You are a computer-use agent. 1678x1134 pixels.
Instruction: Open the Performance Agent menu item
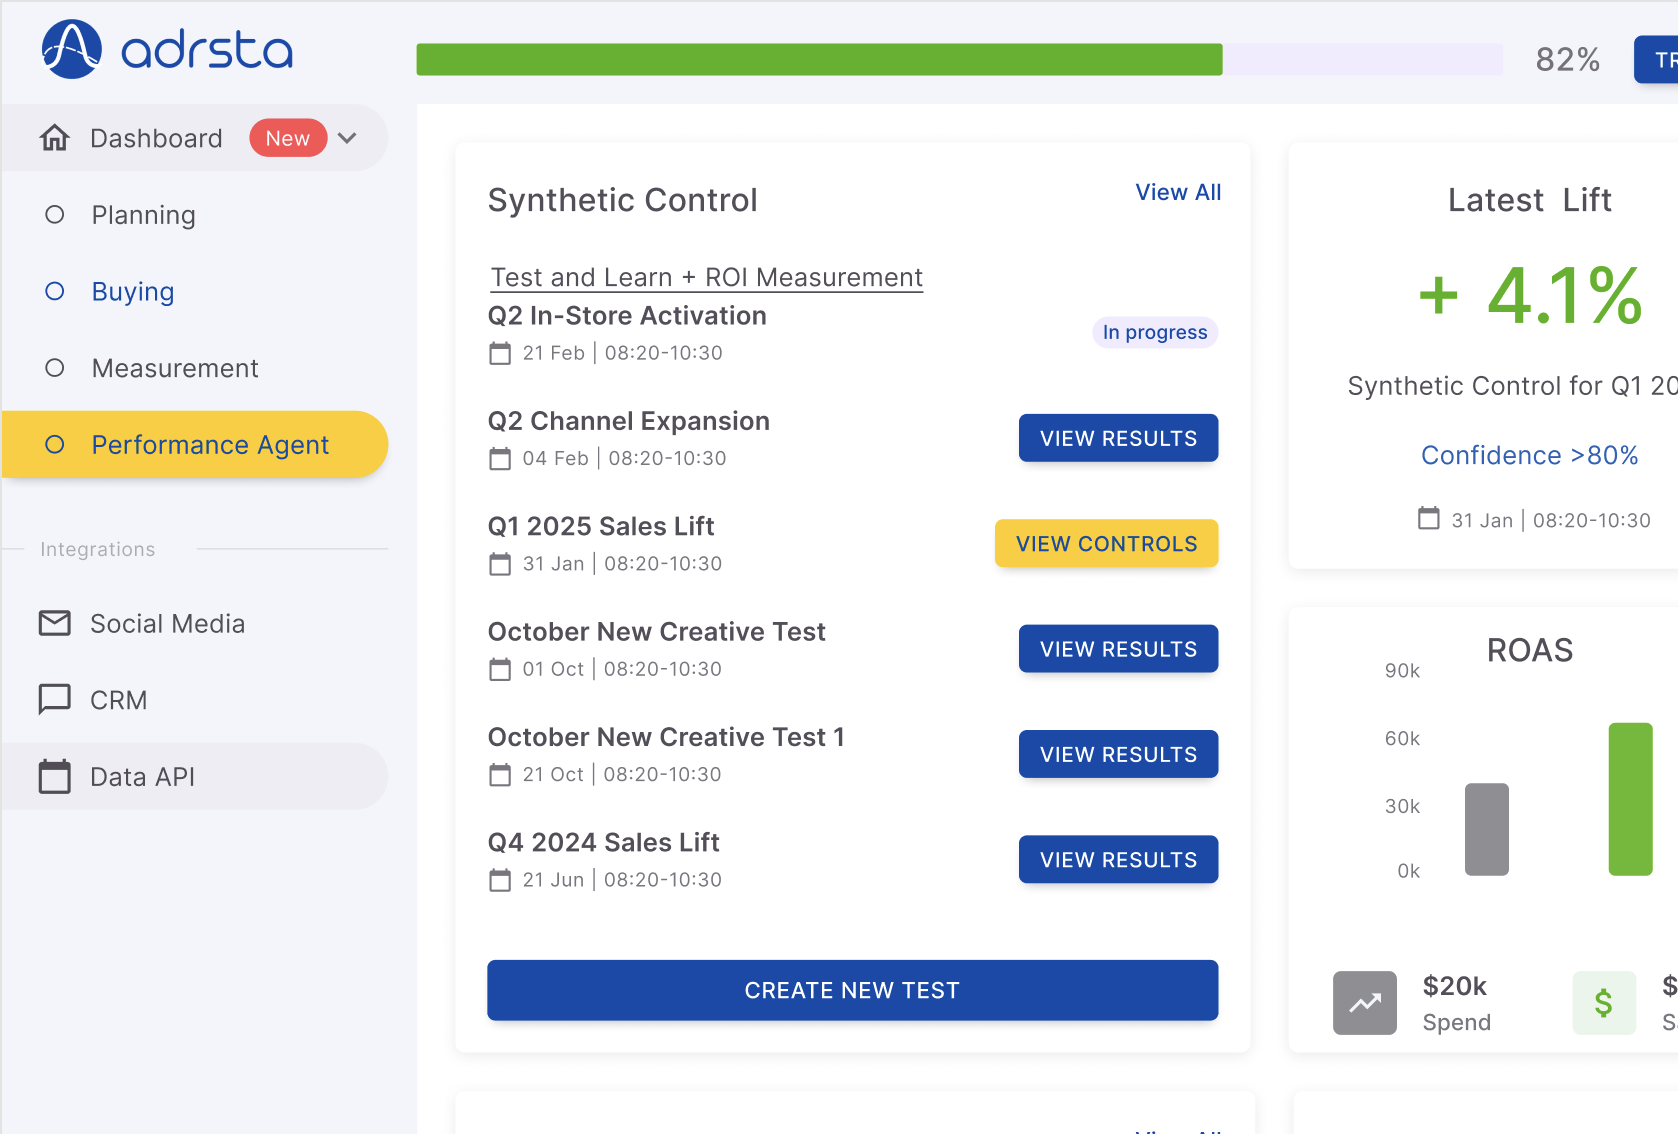(x=209, y=445)
